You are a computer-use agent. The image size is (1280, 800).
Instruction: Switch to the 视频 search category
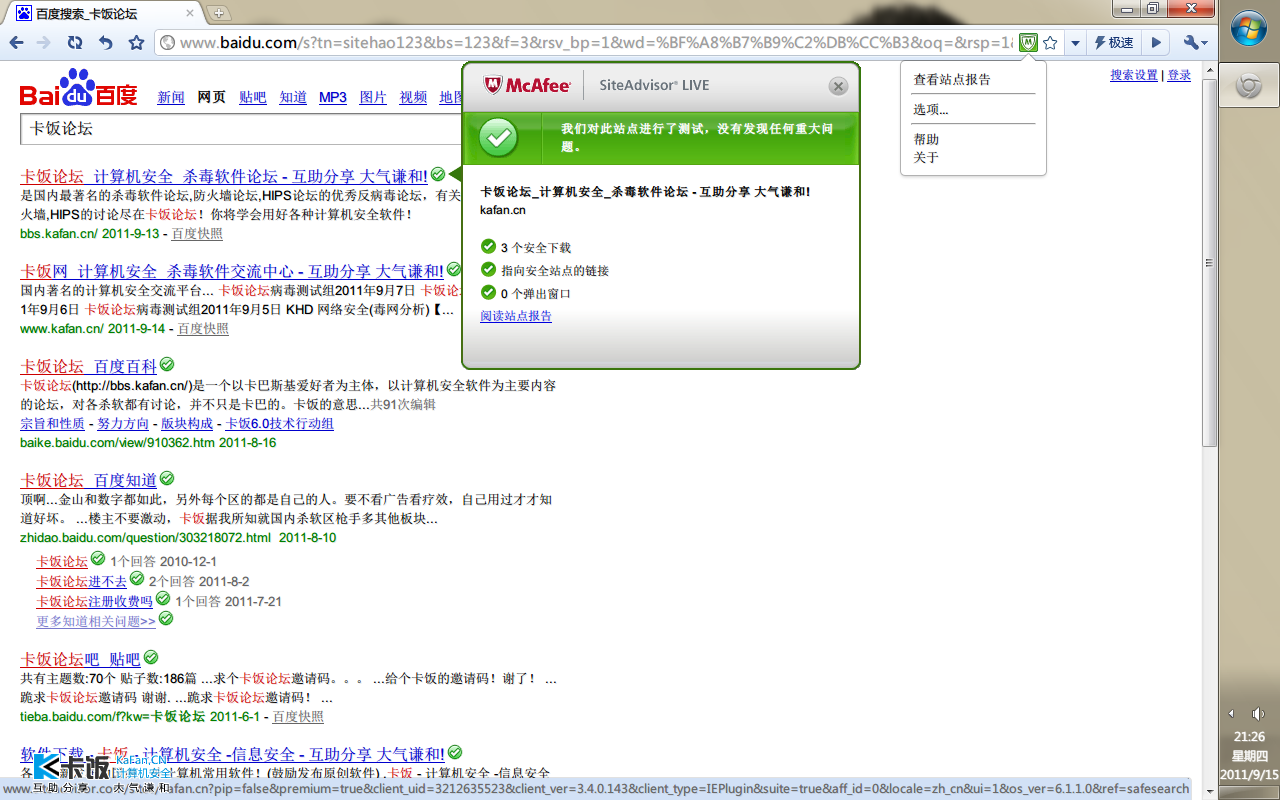(x=413, y=97)
